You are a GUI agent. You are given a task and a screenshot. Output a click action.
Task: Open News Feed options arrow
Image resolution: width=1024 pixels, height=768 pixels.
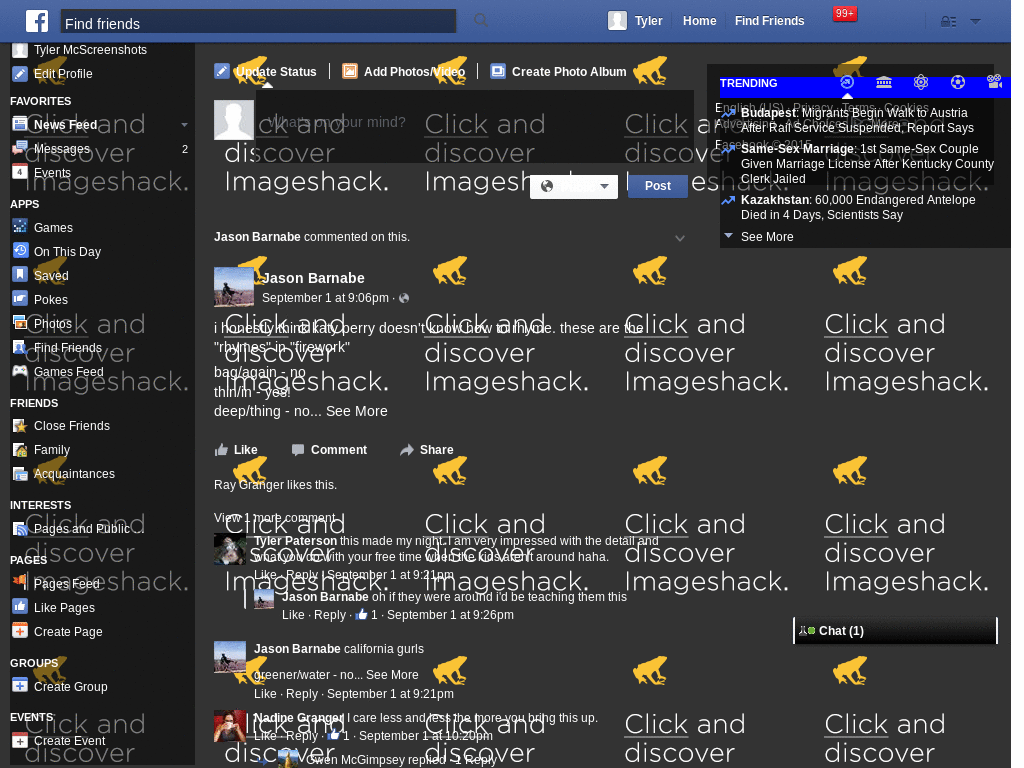pyautogui.click(x=184, y=125)
